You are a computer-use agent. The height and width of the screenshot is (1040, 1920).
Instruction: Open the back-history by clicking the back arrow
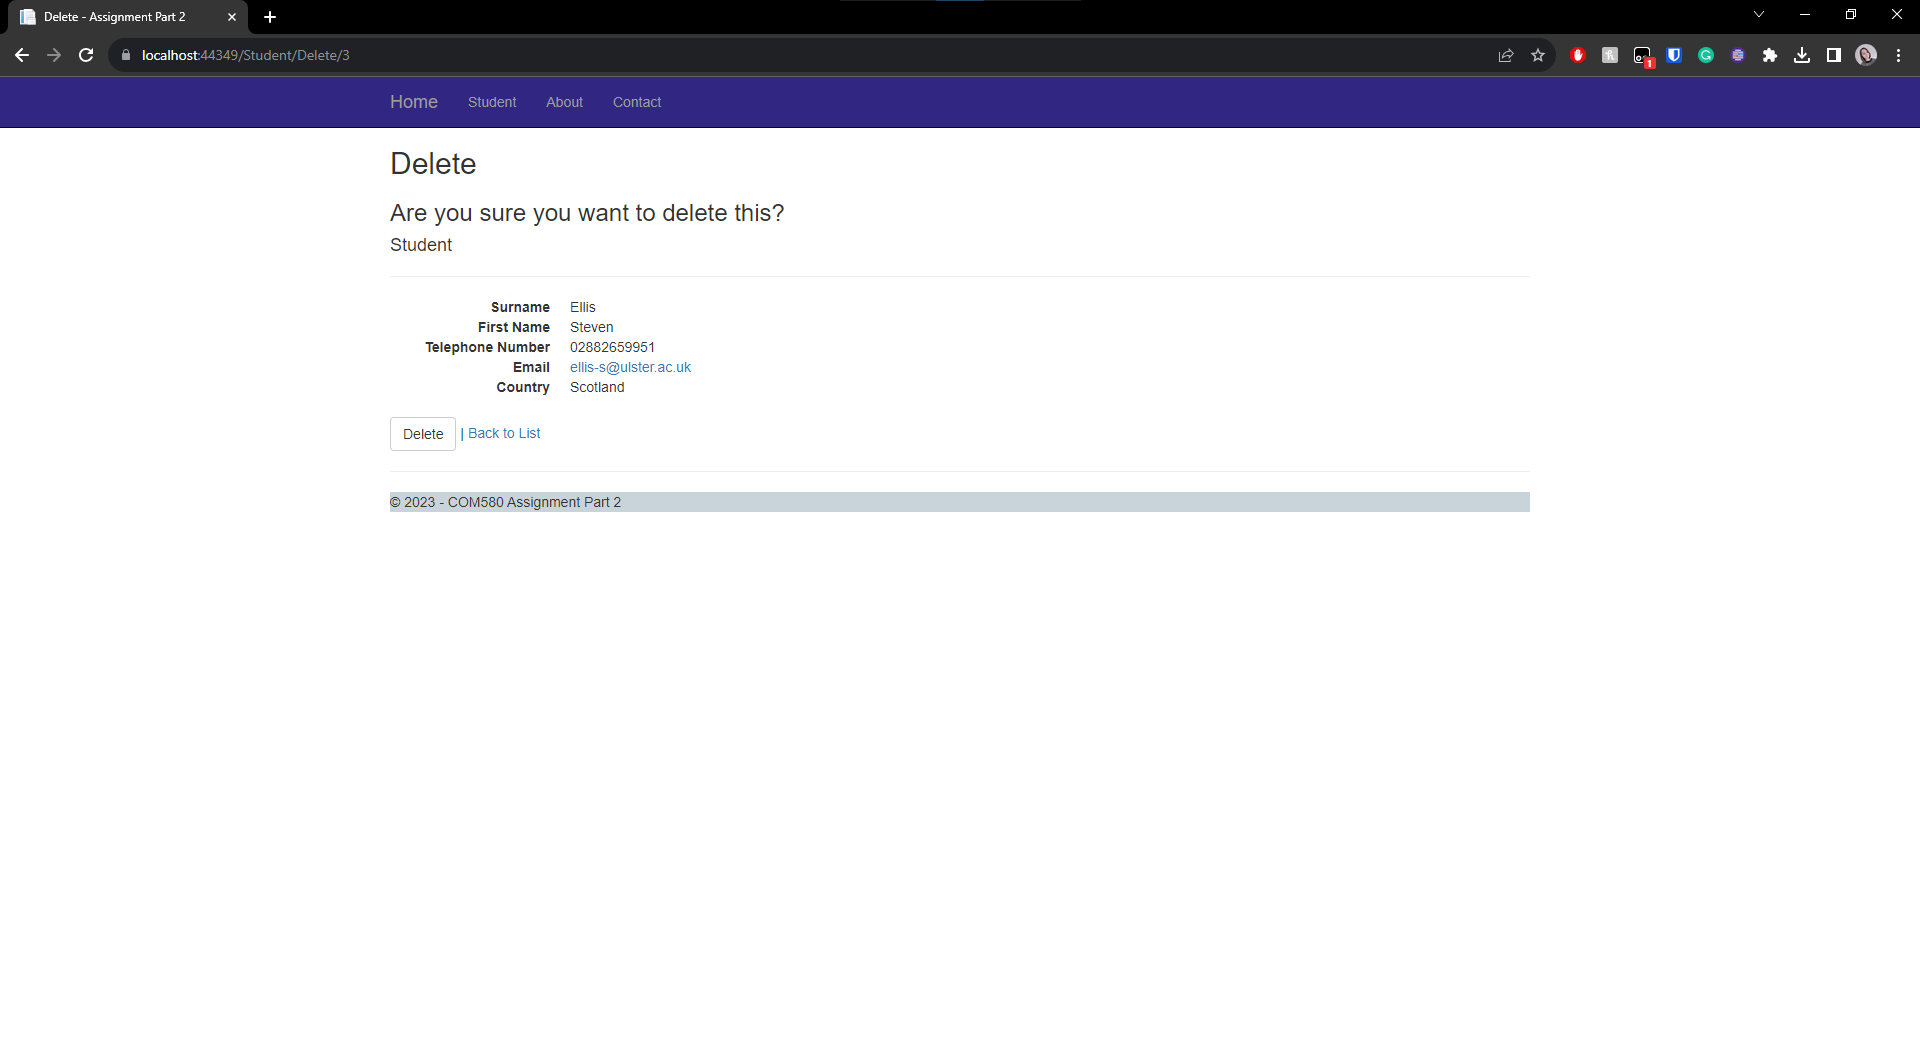[22, 55]
